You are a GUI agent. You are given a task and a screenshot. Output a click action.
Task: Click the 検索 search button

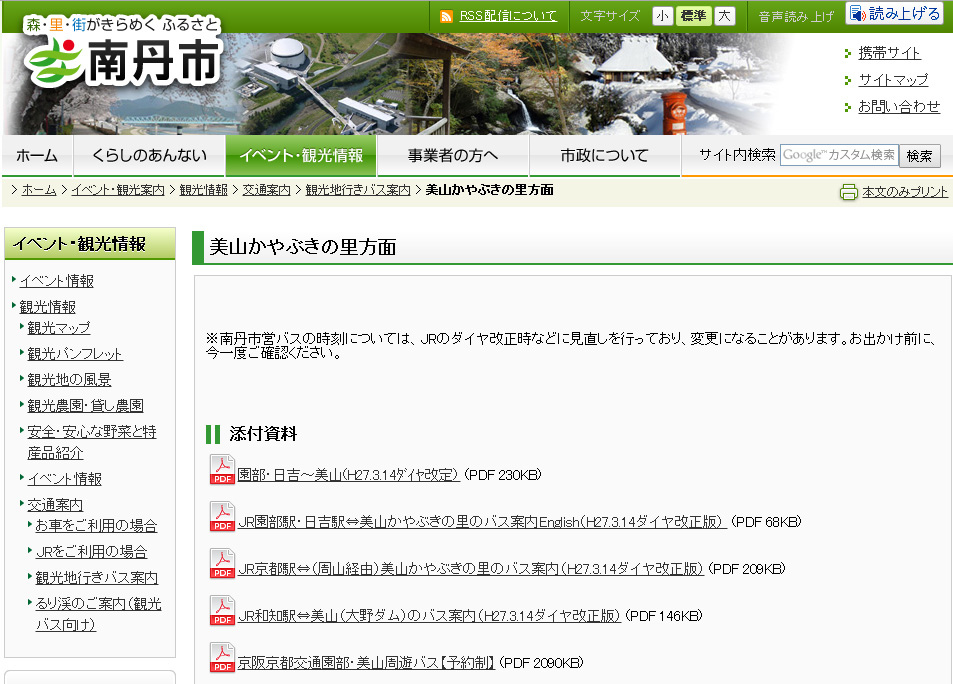point(920,156)
